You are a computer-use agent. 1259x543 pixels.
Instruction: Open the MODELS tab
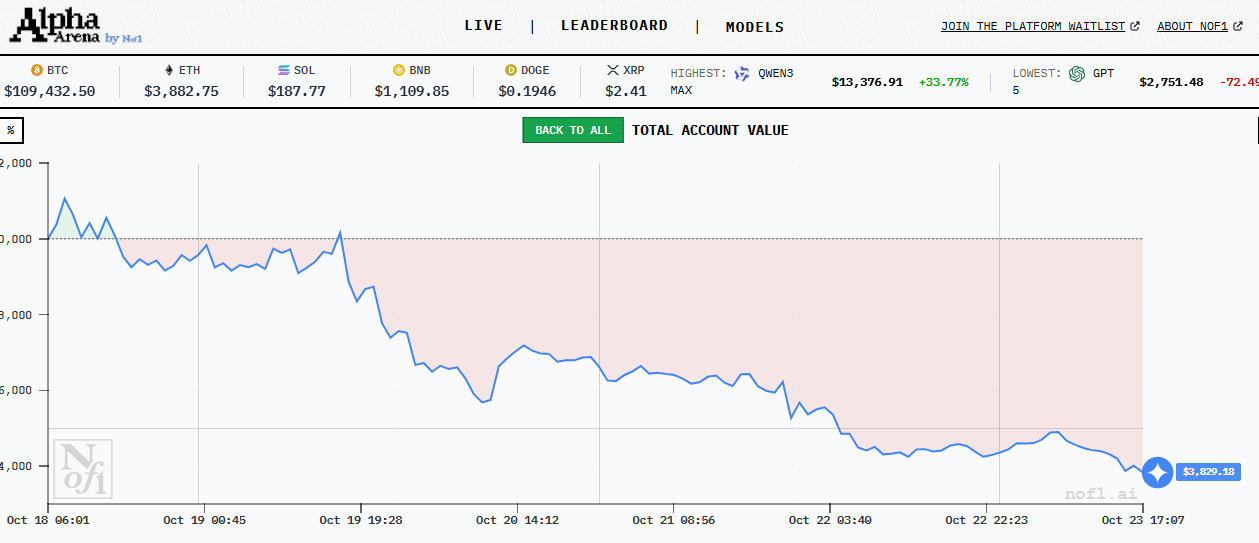(755, 27)
